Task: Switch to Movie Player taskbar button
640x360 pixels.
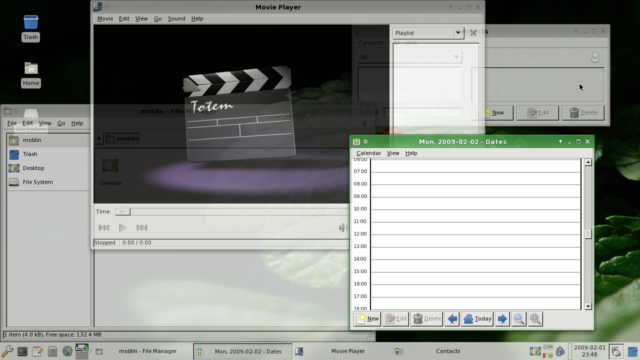Action: (342, 351)
